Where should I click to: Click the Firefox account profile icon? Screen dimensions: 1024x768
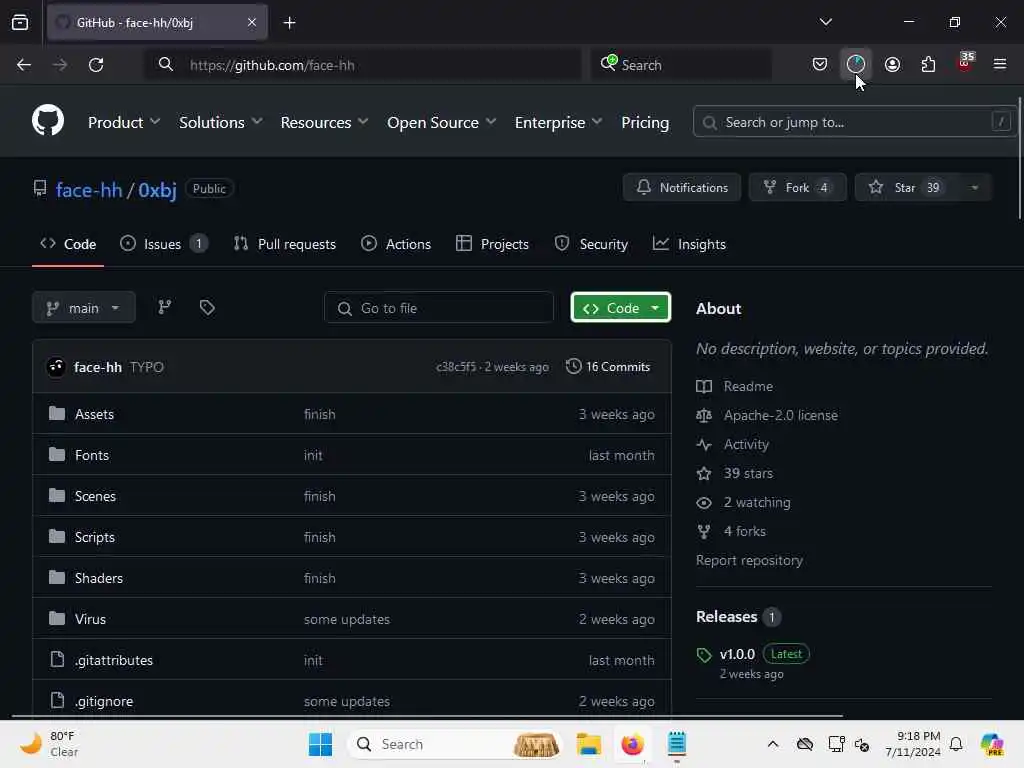[x=892, y=64]
